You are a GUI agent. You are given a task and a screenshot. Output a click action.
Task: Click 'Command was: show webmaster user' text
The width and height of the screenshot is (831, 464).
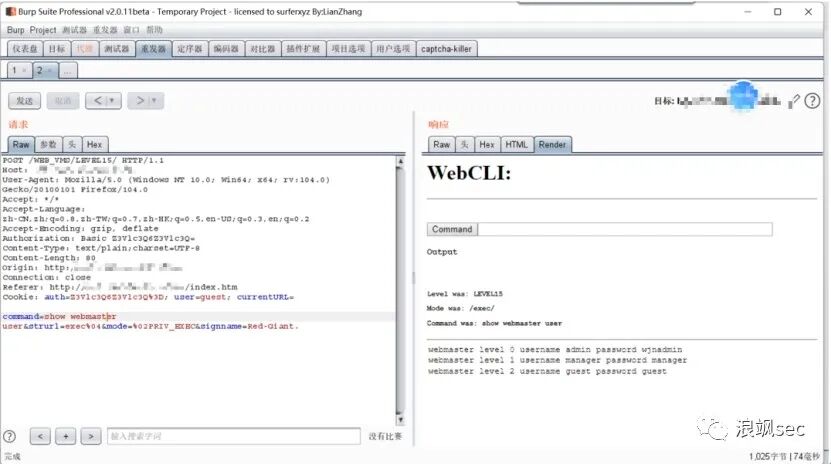494,323
